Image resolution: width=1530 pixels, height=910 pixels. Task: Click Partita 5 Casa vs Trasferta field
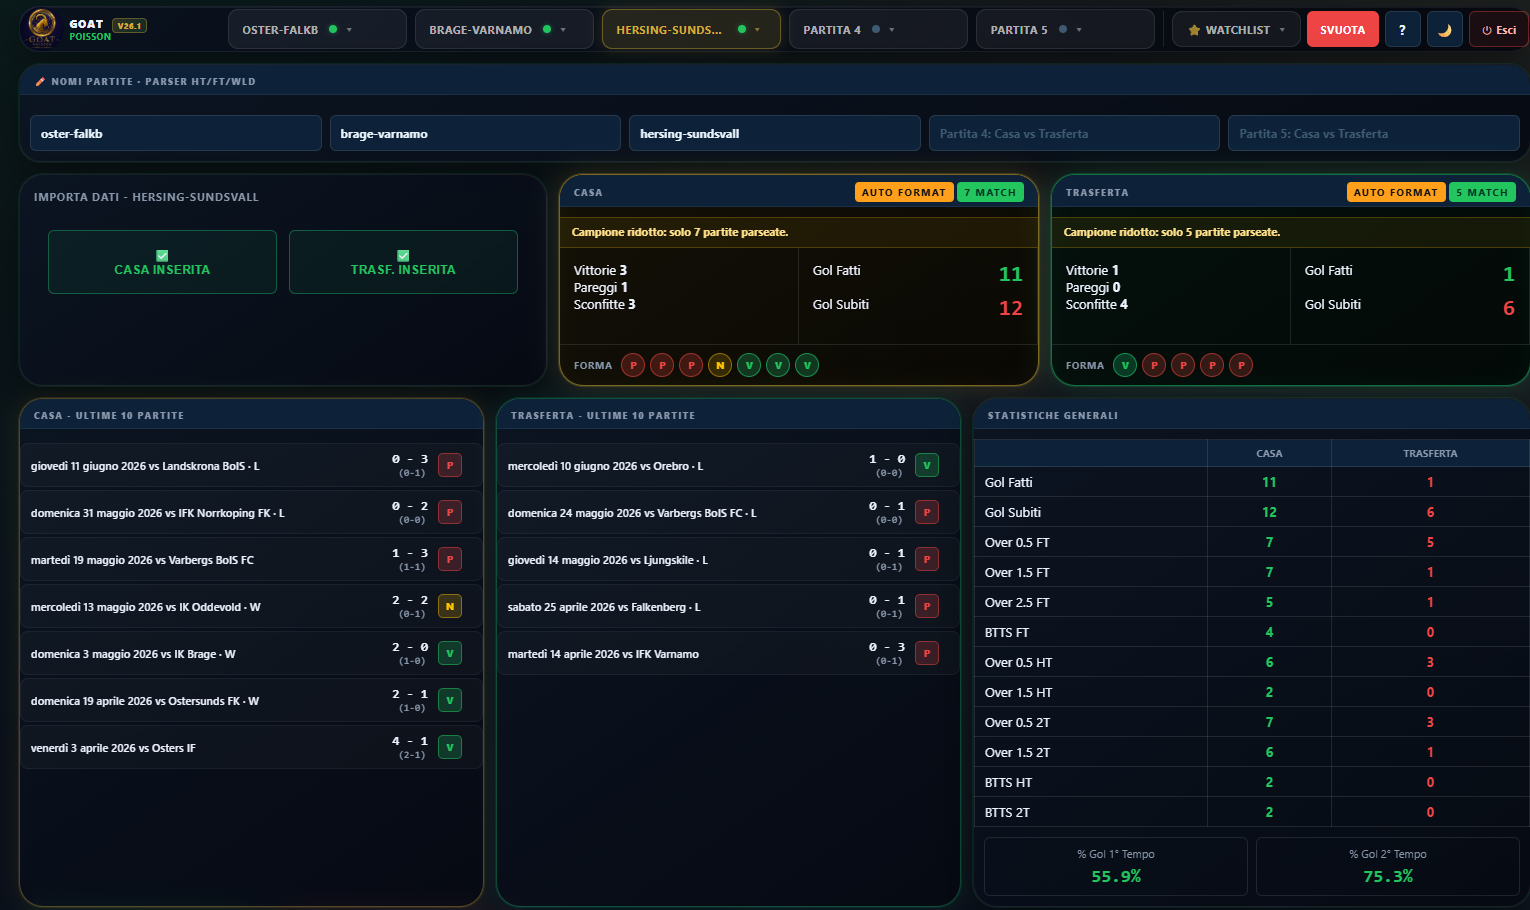[1374, 133]
